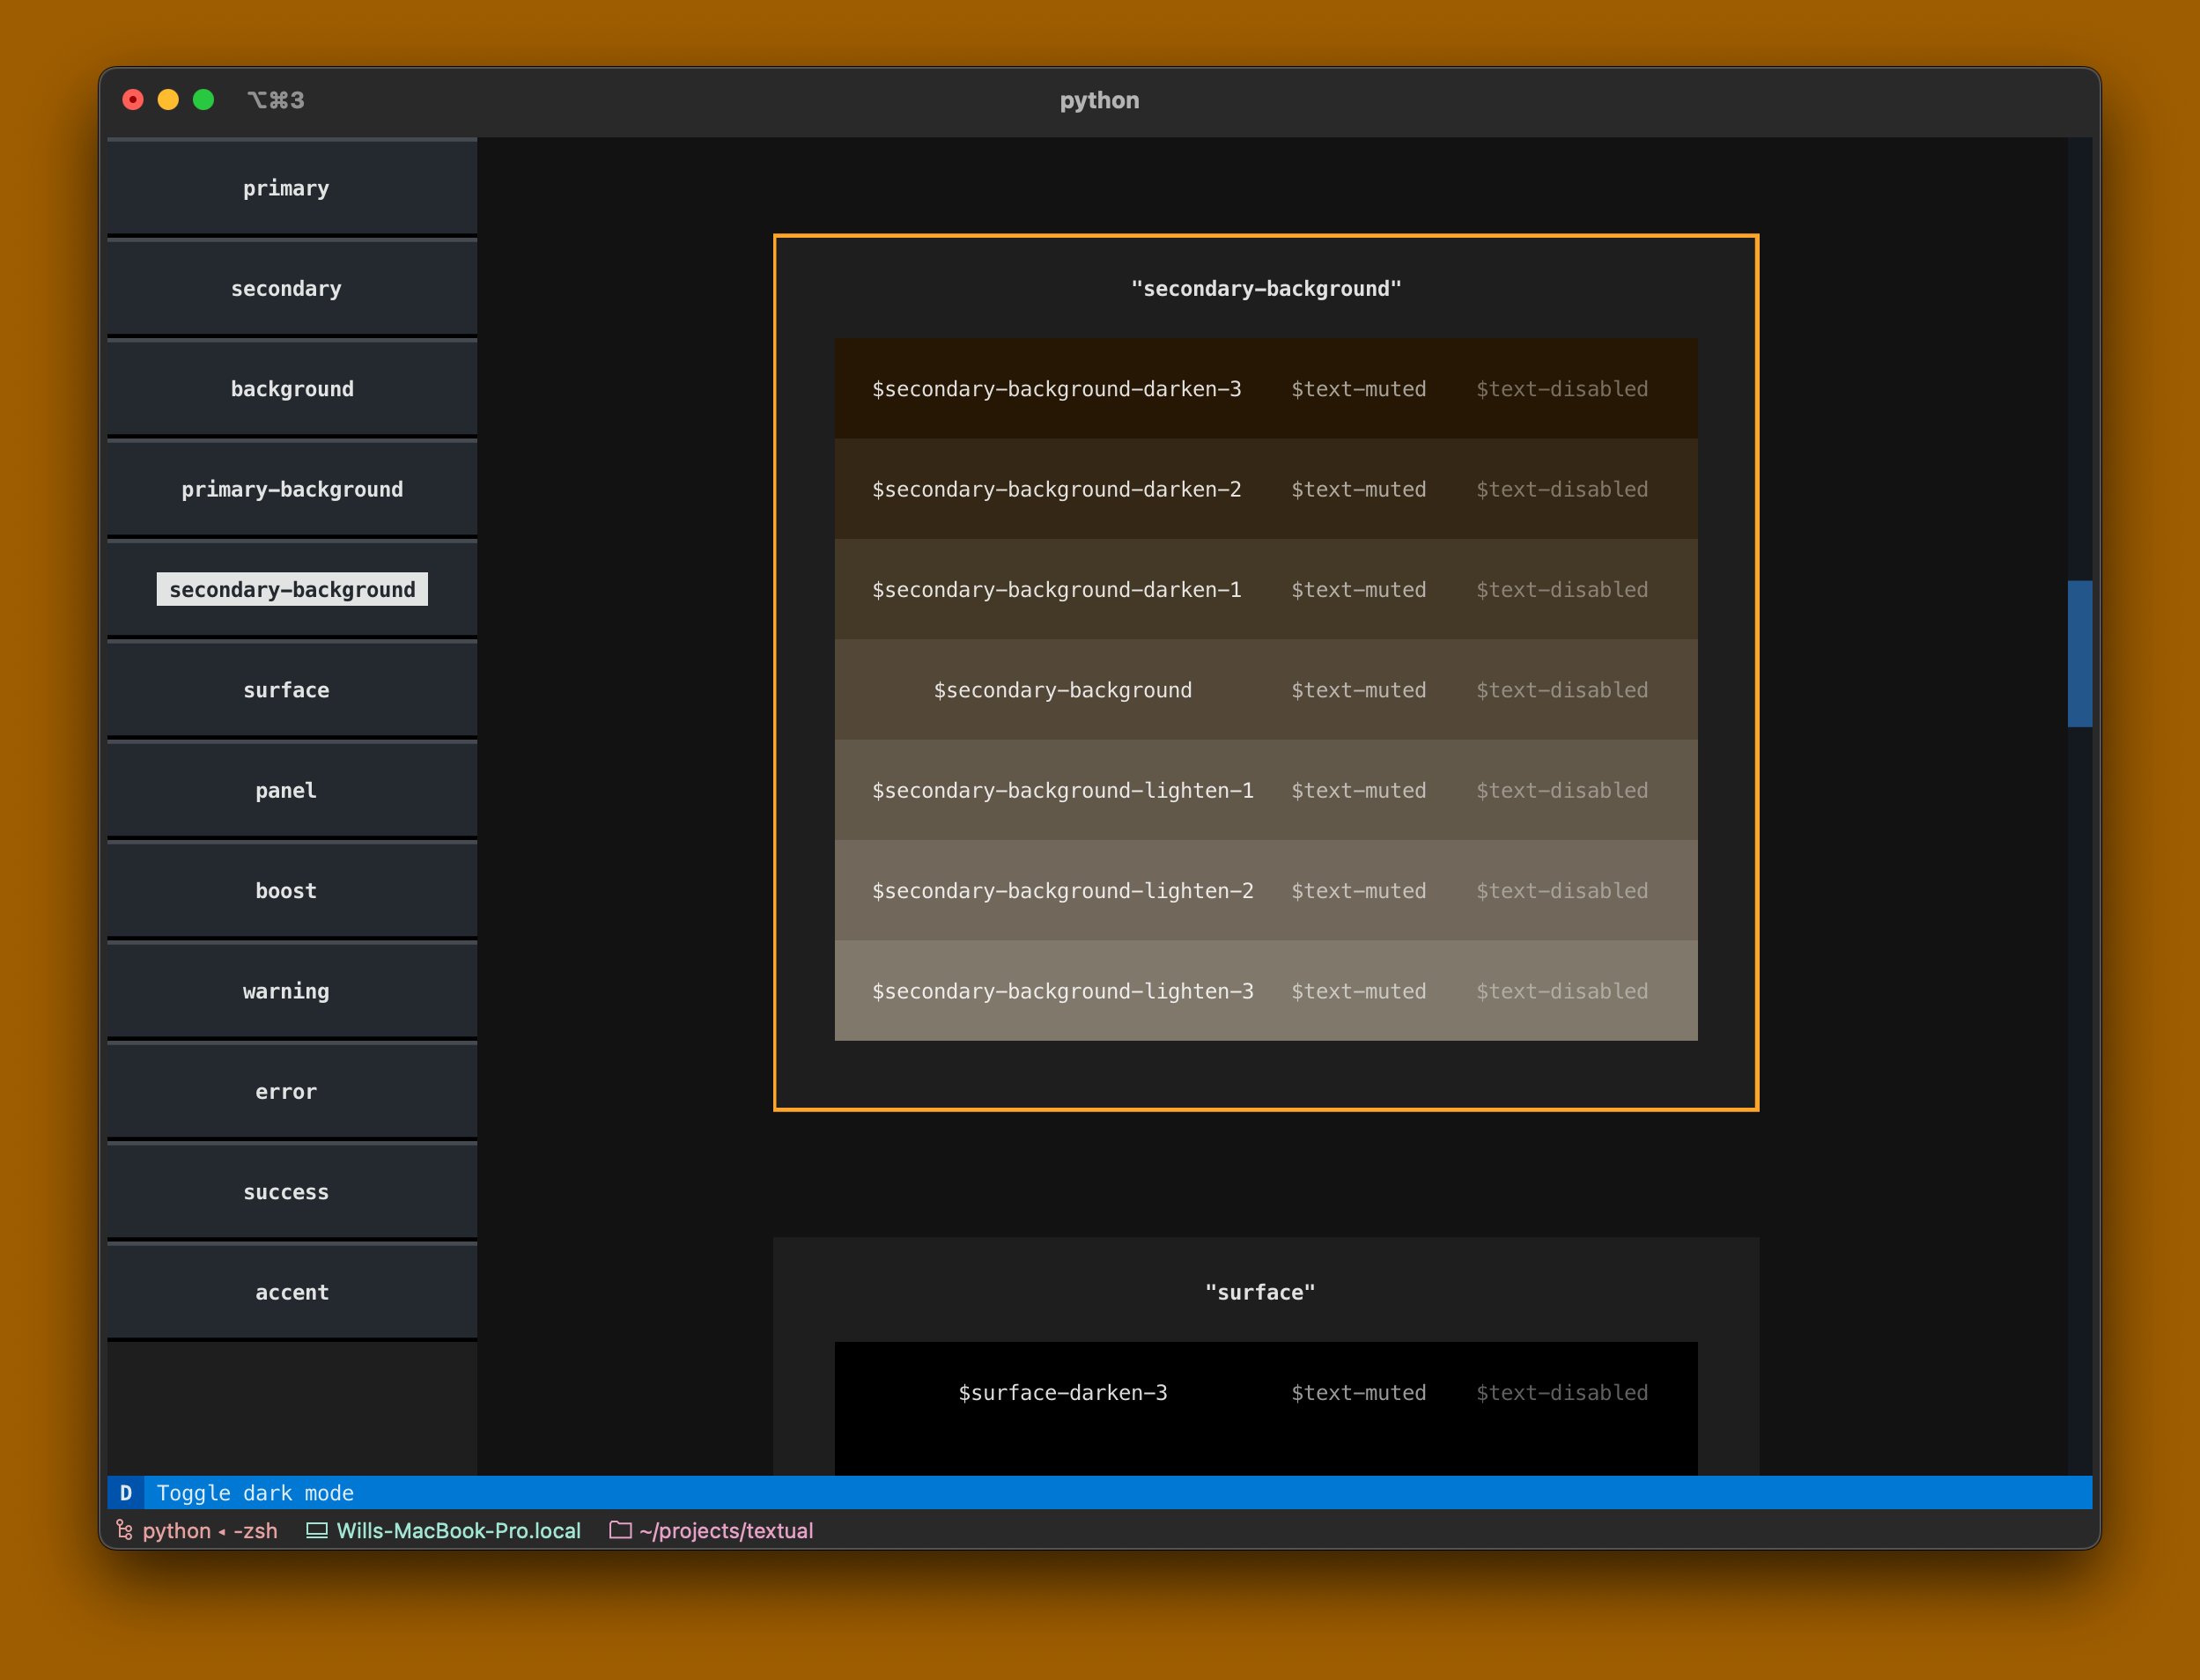Click $text-muted in the lighten-1 row
Image resolution: width=2200 pixels, height=1680 pixels.
tap(1359, 790)
